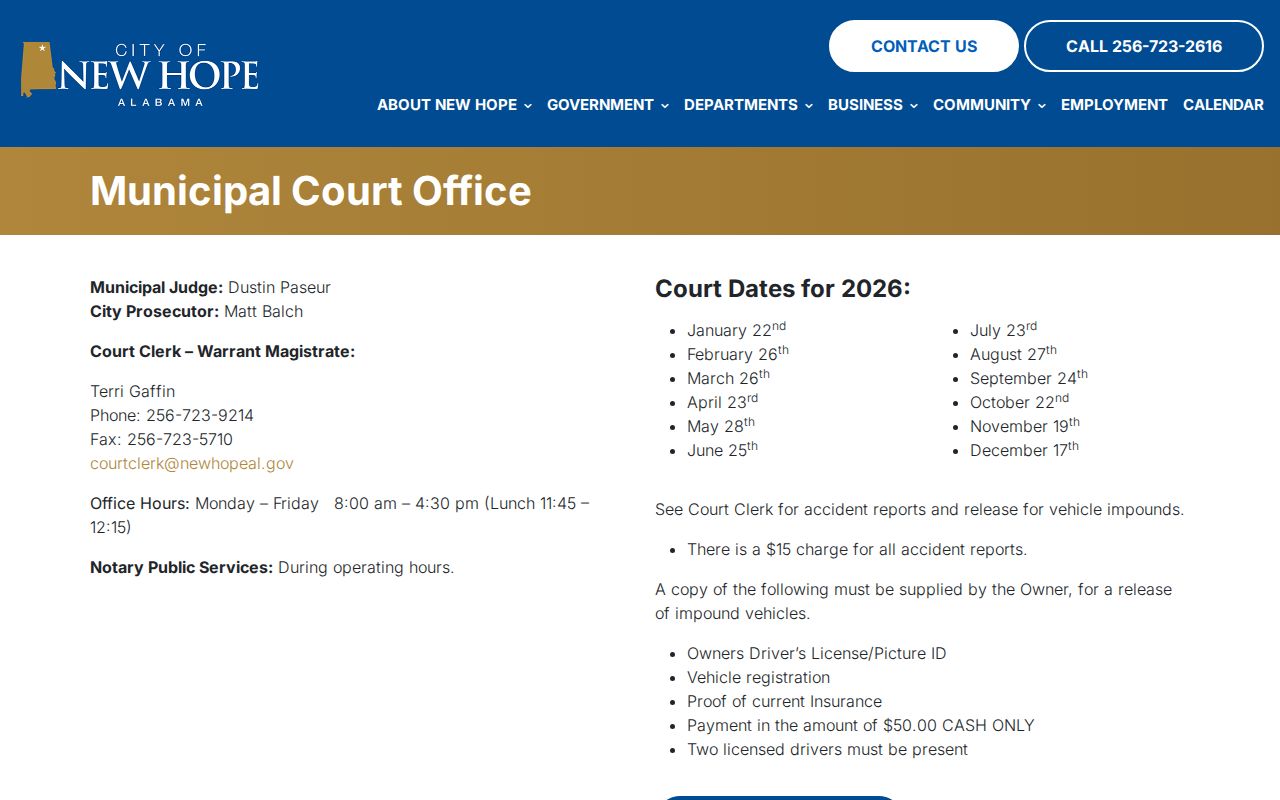
Task: Click the January 22nd court date
Action: click(x=736, y=330)
